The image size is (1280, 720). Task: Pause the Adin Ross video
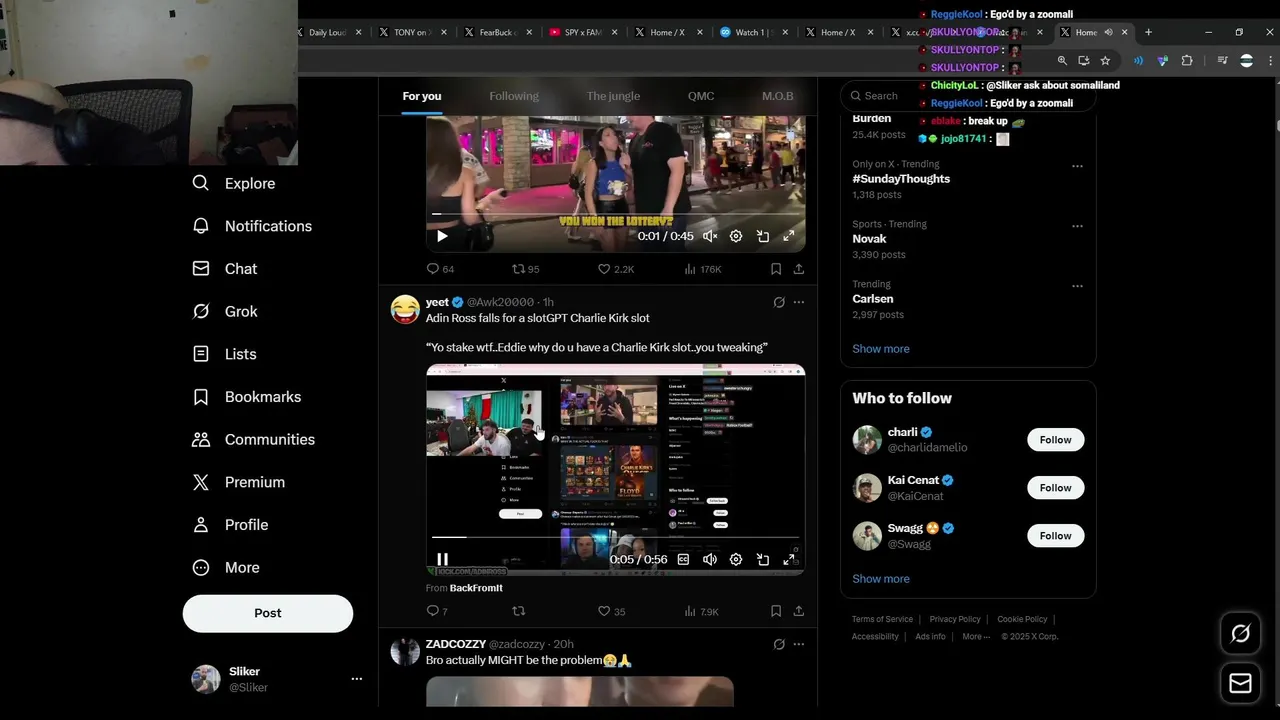(x=442, y=559)
